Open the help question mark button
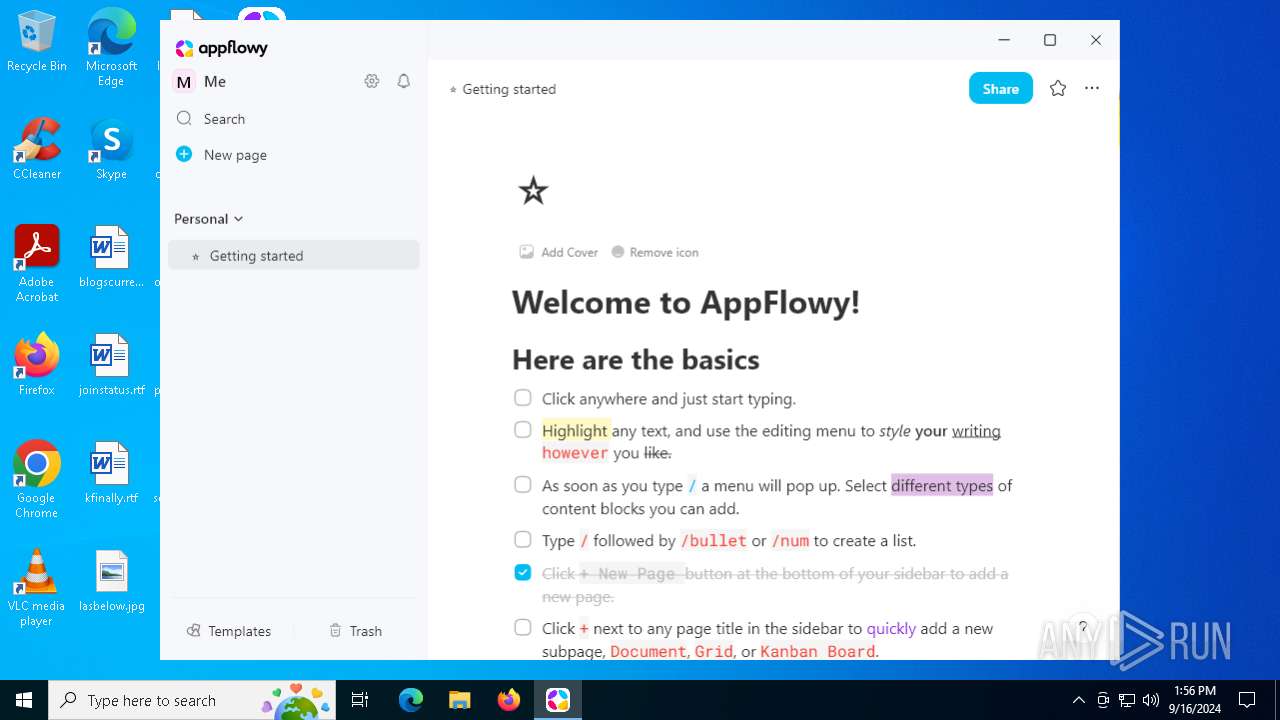This screenshot has height=720, width=1280. (x=1083, y=628)
